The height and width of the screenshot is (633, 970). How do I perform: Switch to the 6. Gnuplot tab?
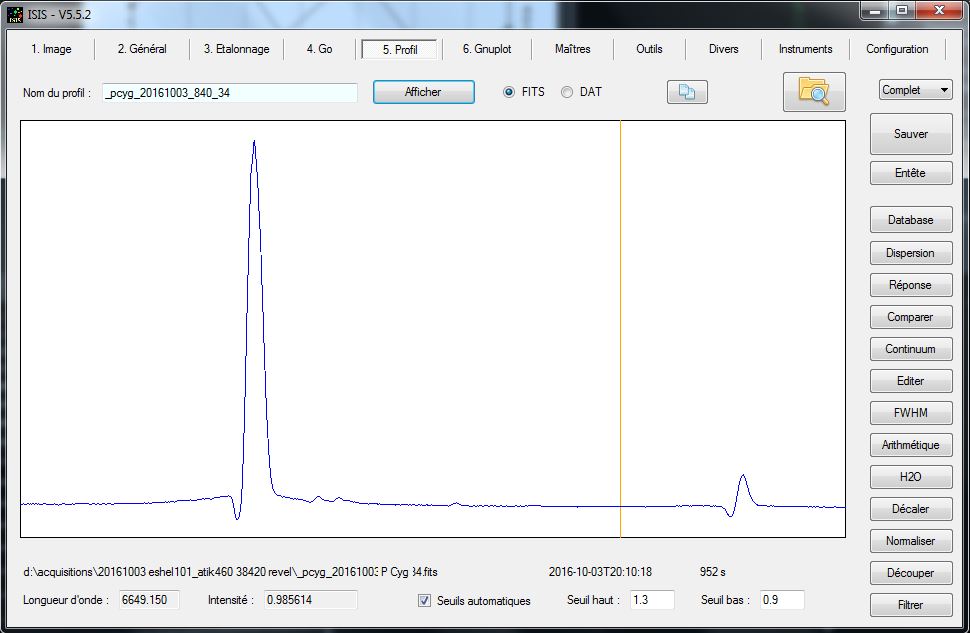click(487, 49)
